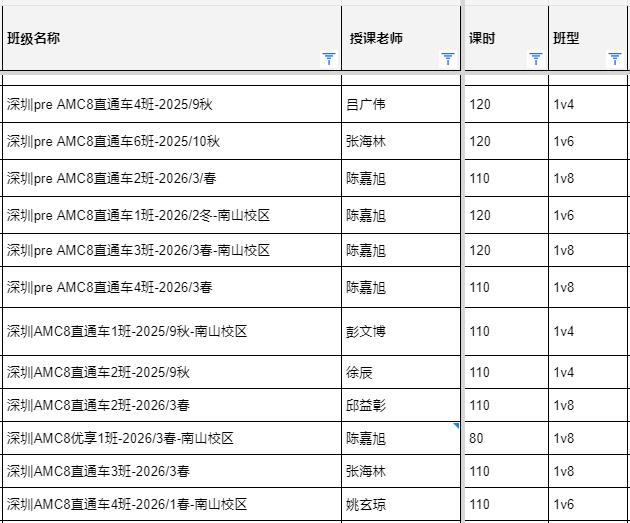Select teacher cell 姚玄琼
The width and height of the screenshot is (630, 523).
(401, 504)
